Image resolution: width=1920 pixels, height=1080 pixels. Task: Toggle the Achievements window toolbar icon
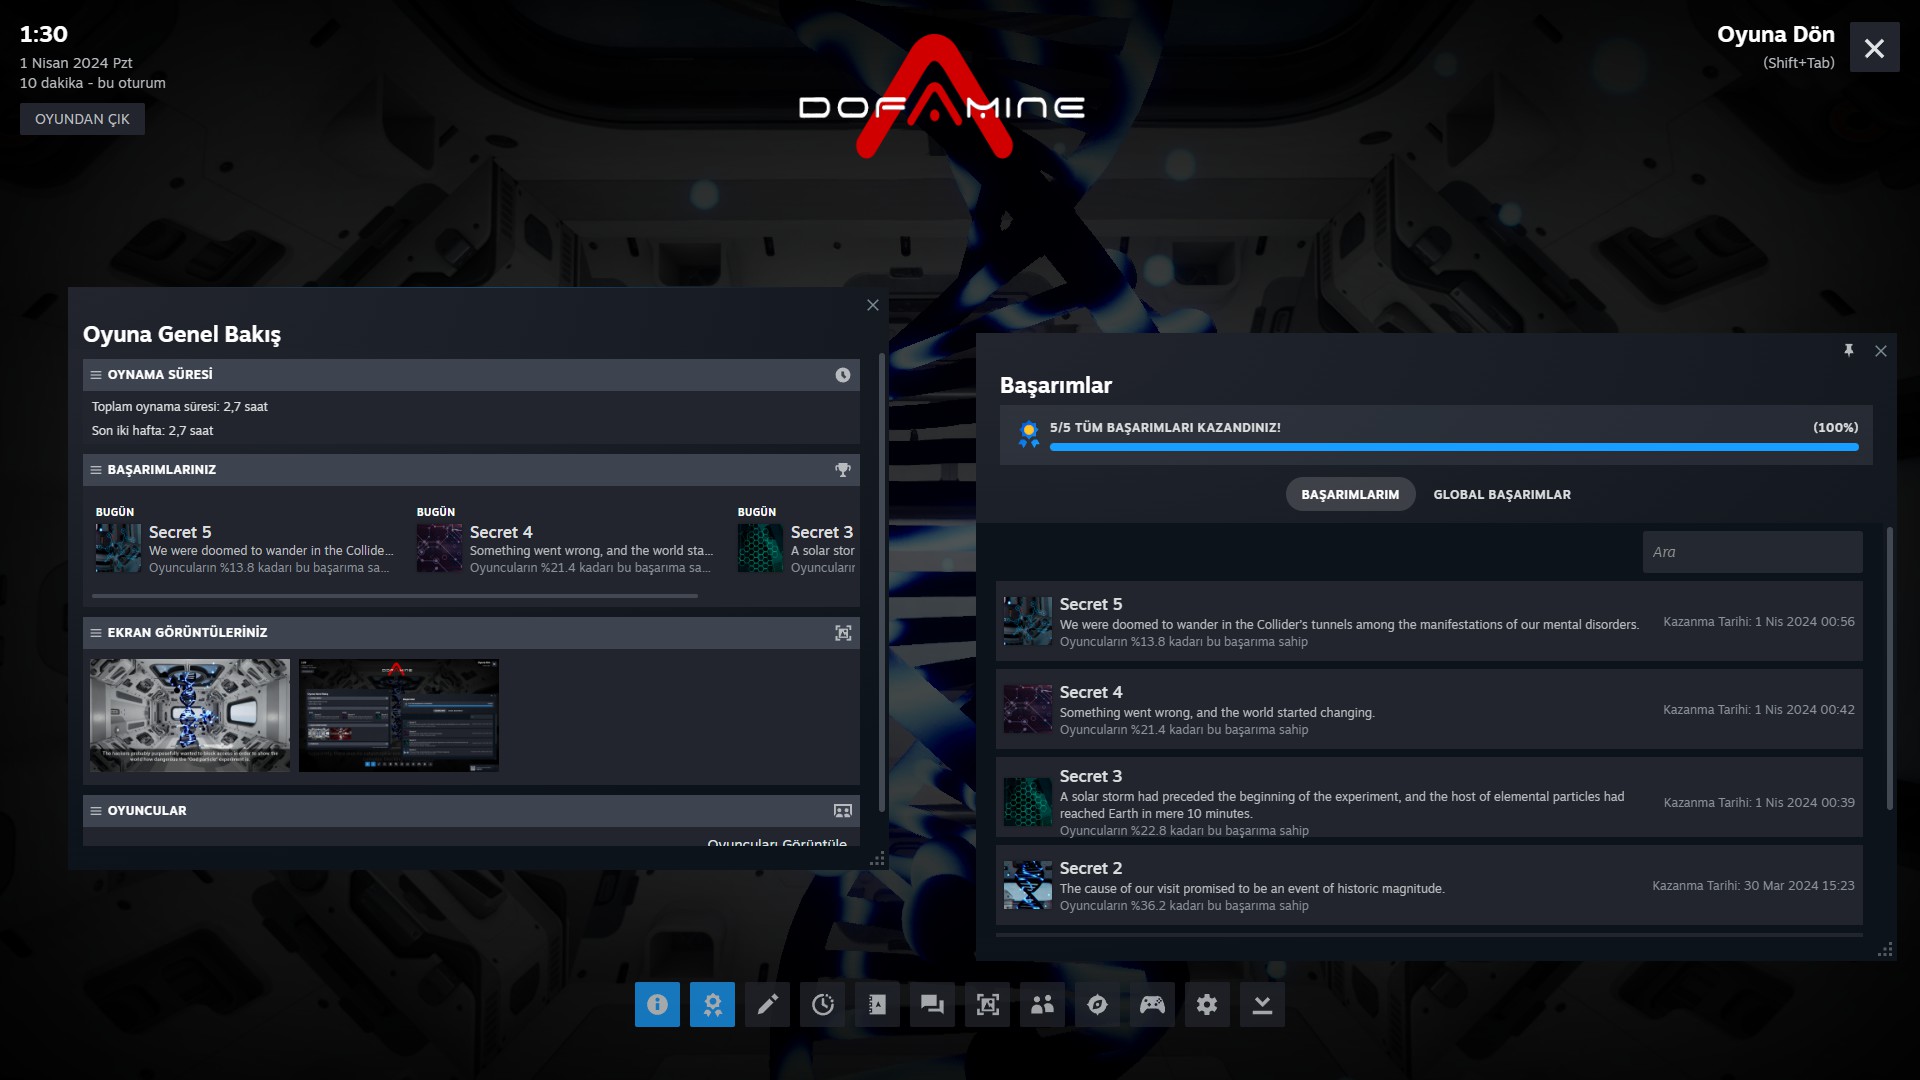(x=712, y=1004)
